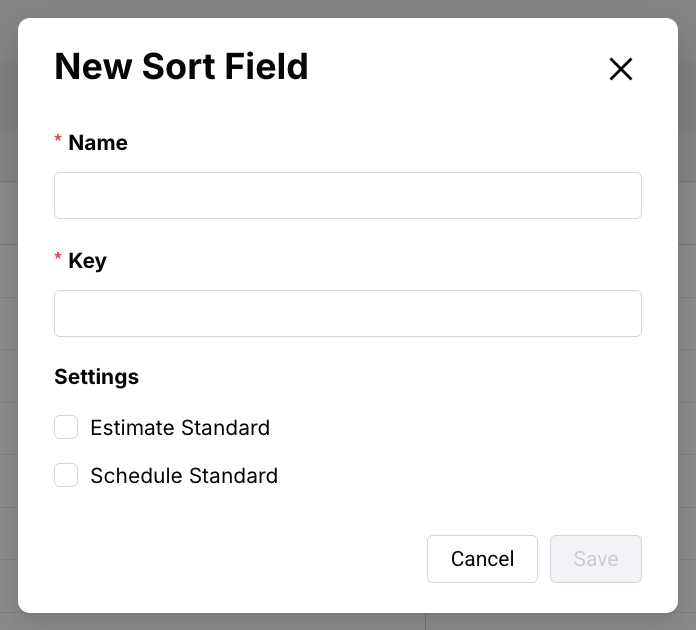The height and width of the screenshot is (630, 696).
Task: Click the Estimate Standard label text
Action: click(x=180, y=428)
